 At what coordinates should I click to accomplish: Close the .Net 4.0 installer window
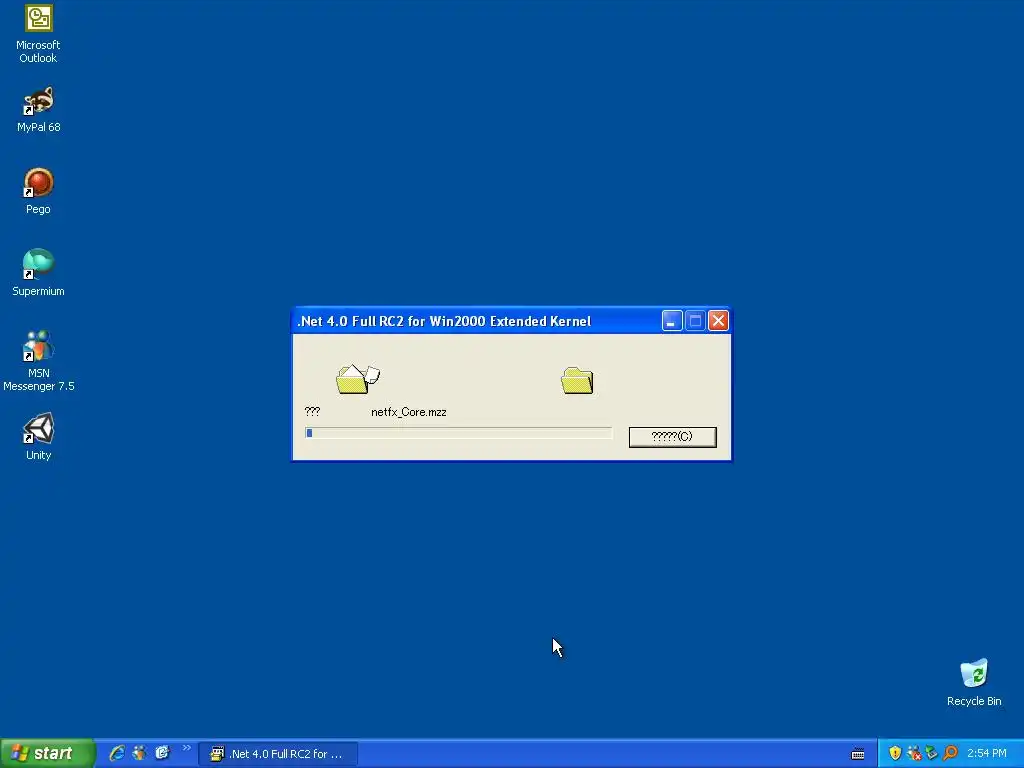718,321
